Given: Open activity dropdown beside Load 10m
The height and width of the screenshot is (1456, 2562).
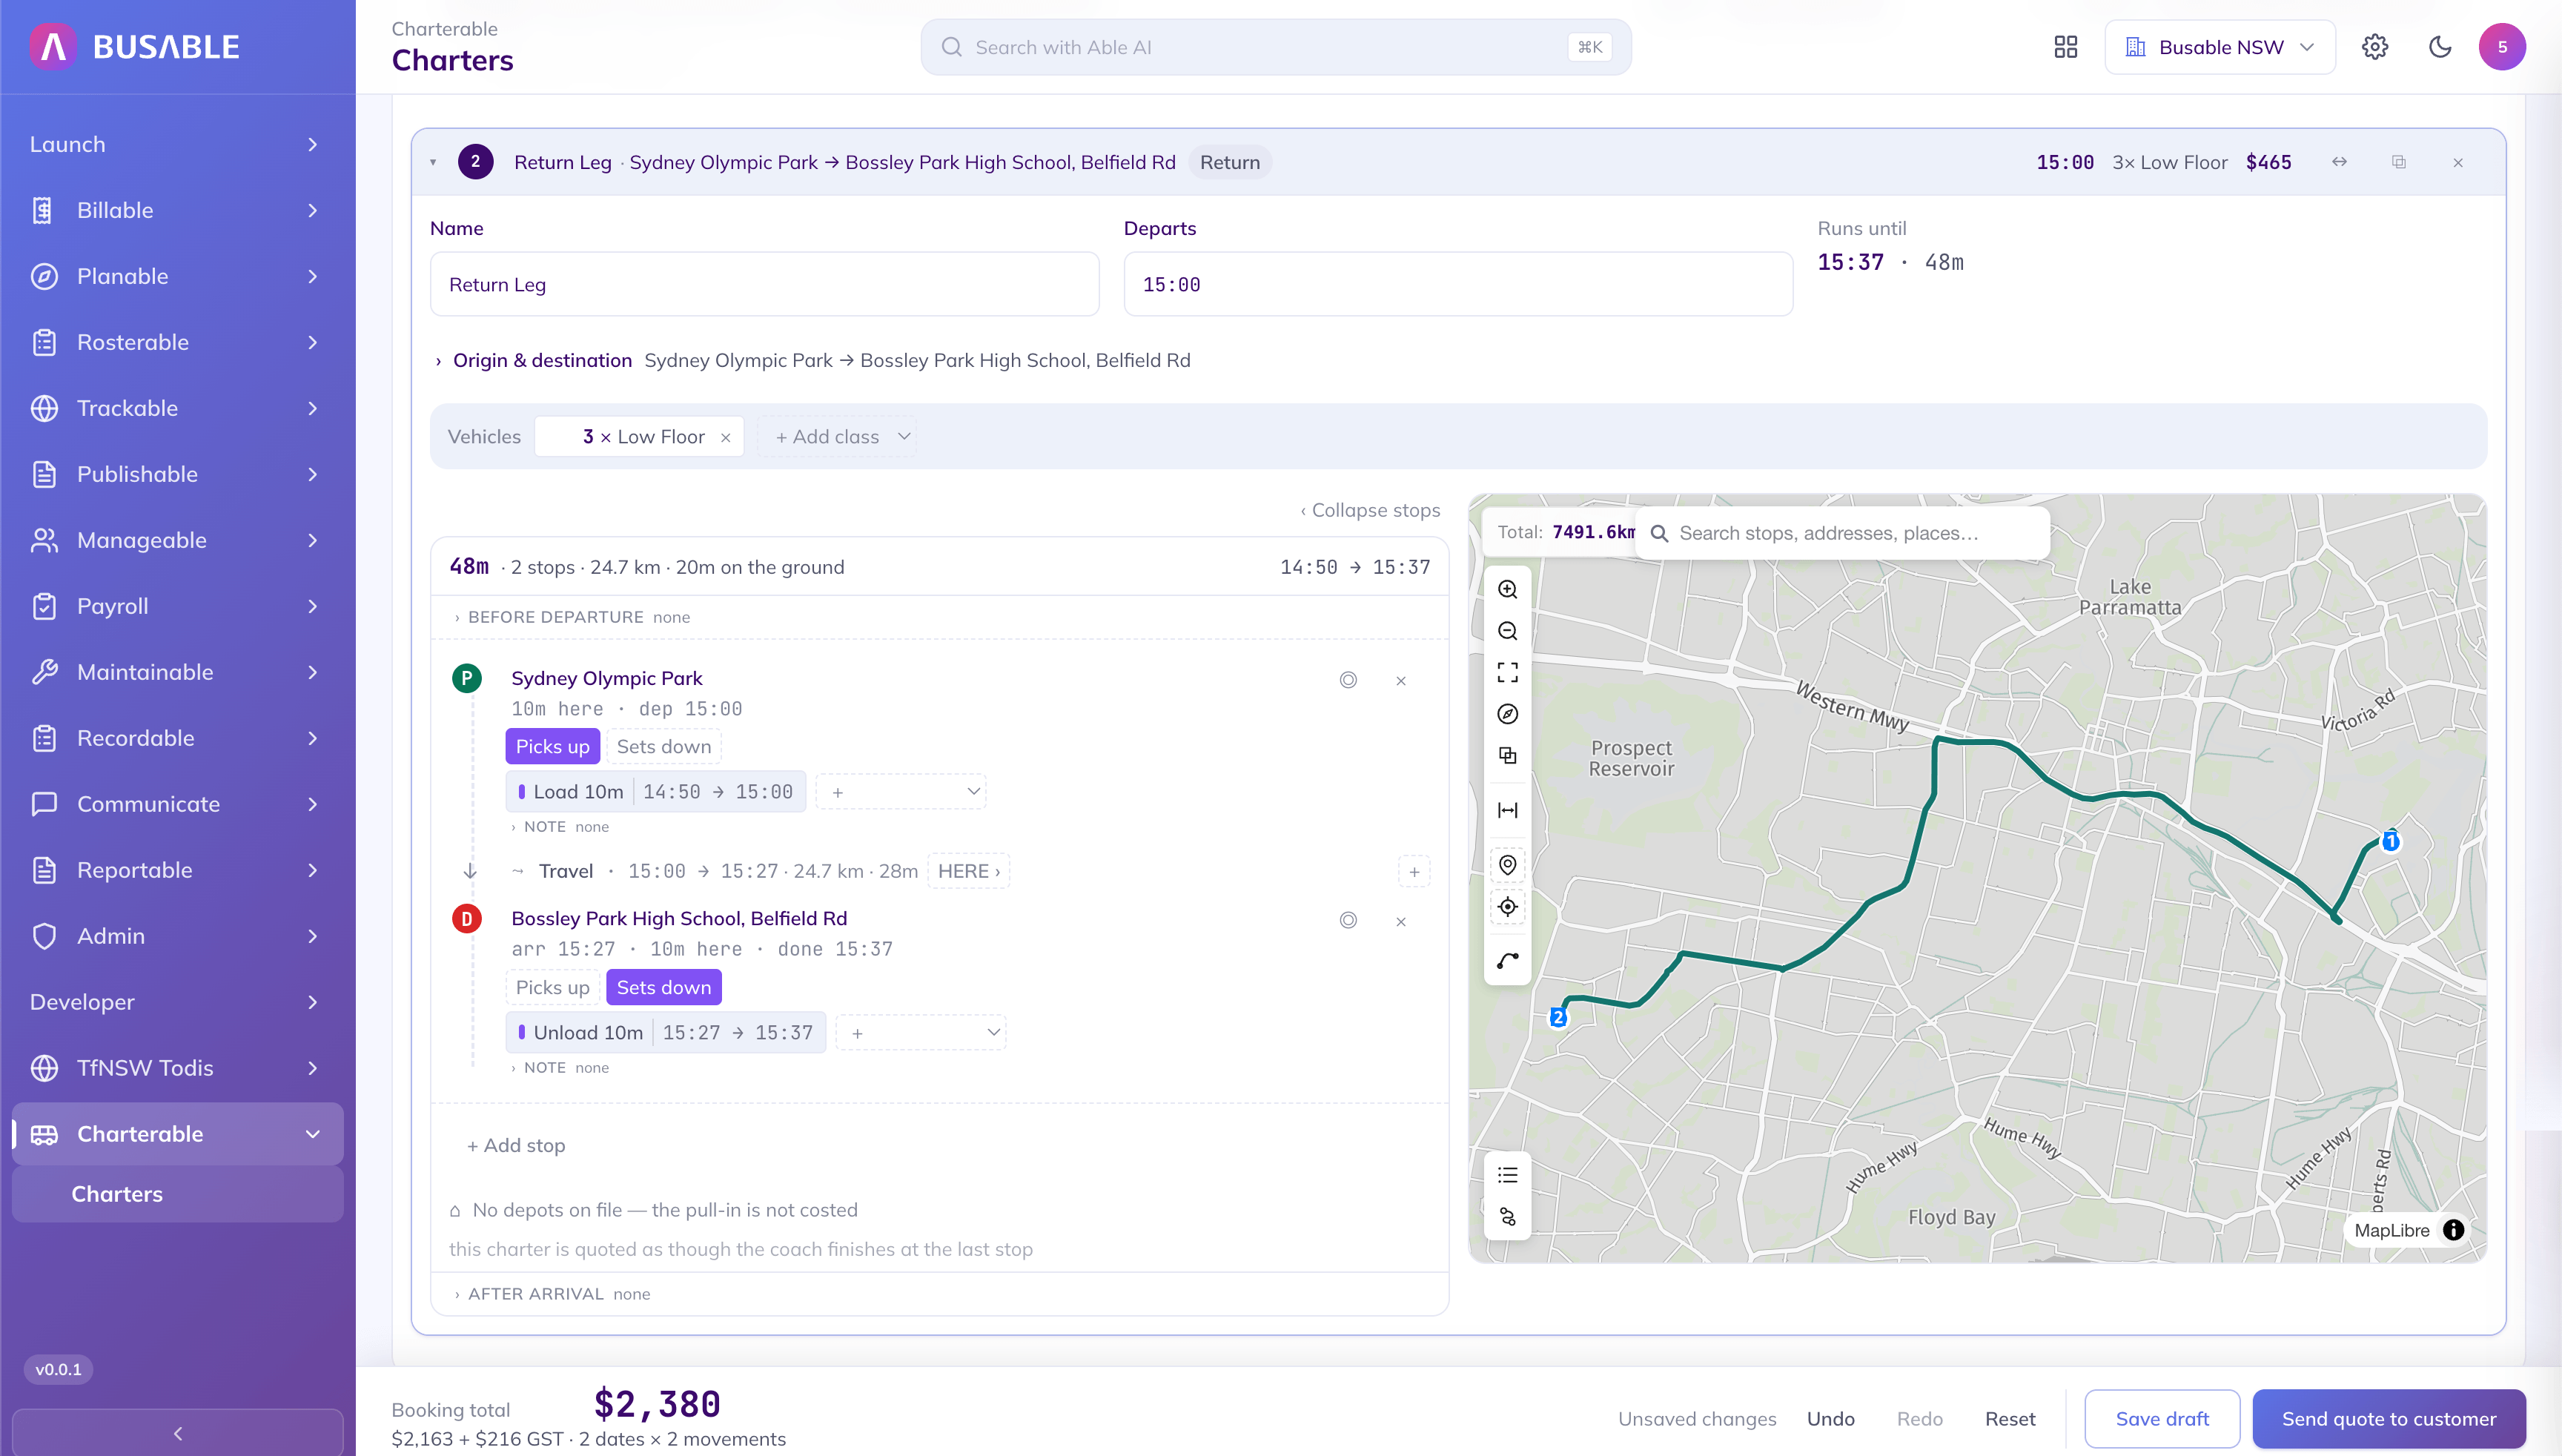Looking at the screenshot, I should coord(901,792).
